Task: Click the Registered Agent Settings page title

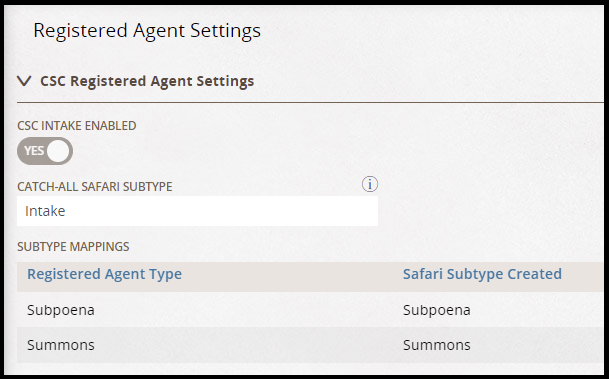Action: [x=147, y=31]
